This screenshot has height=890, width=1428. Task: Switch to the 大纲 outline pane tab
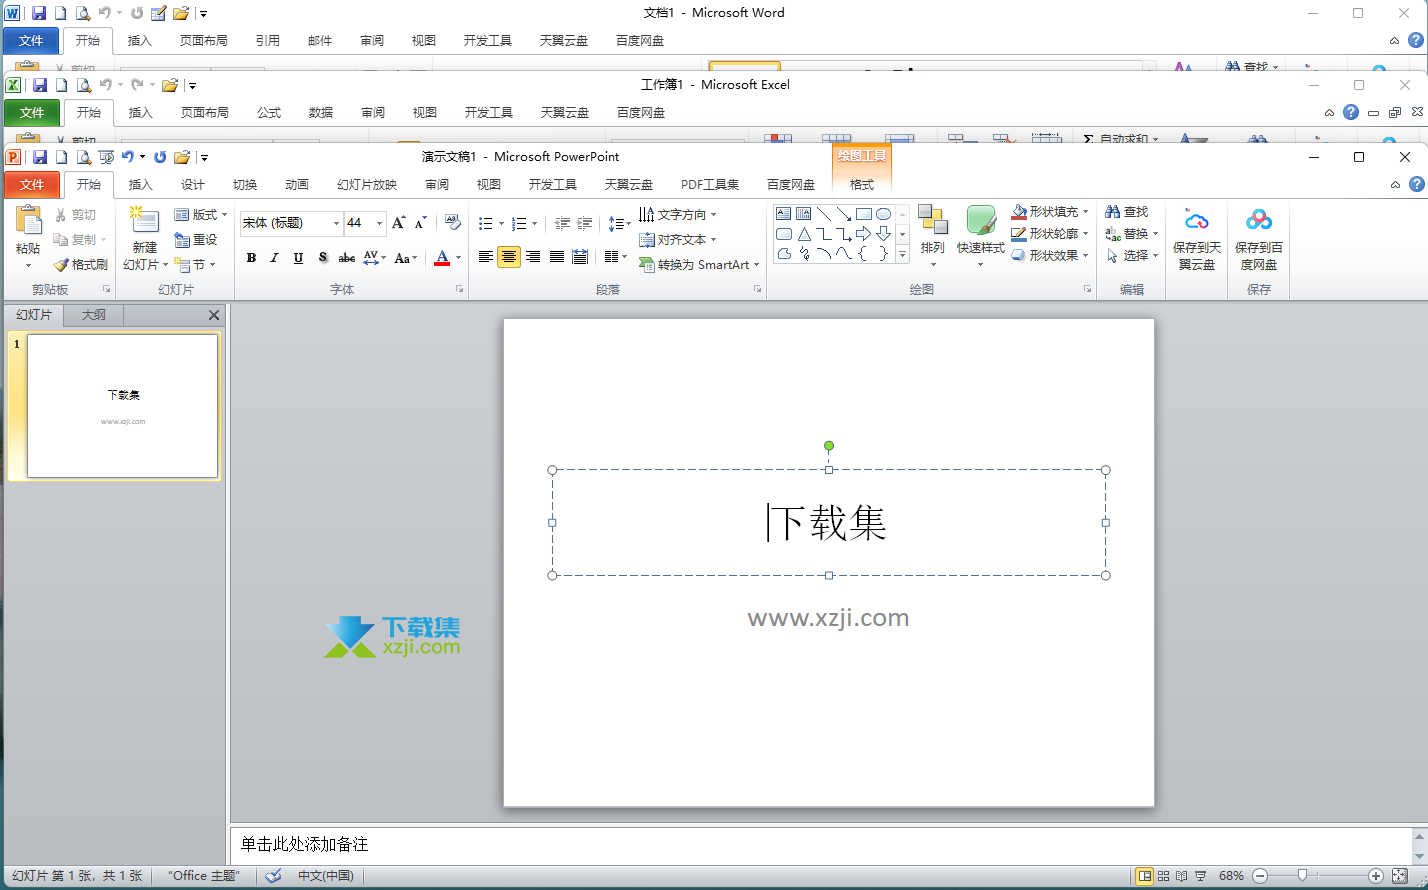93,315
